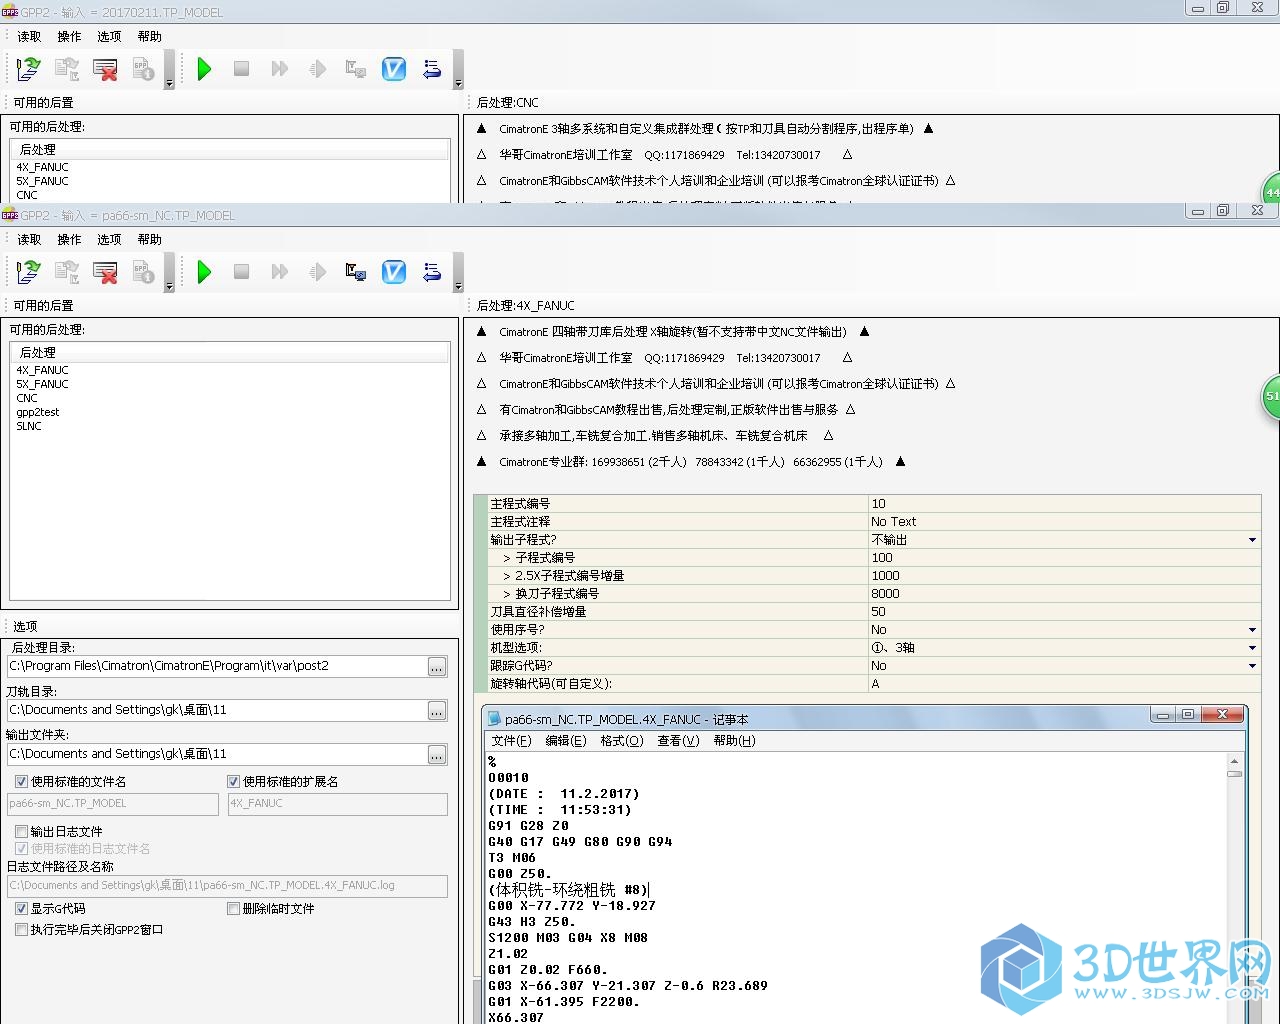Viewport: 1280px width, 1024px height.
Task: Browse for 后处理目录 with its ... button
Action: click(437, 667)
